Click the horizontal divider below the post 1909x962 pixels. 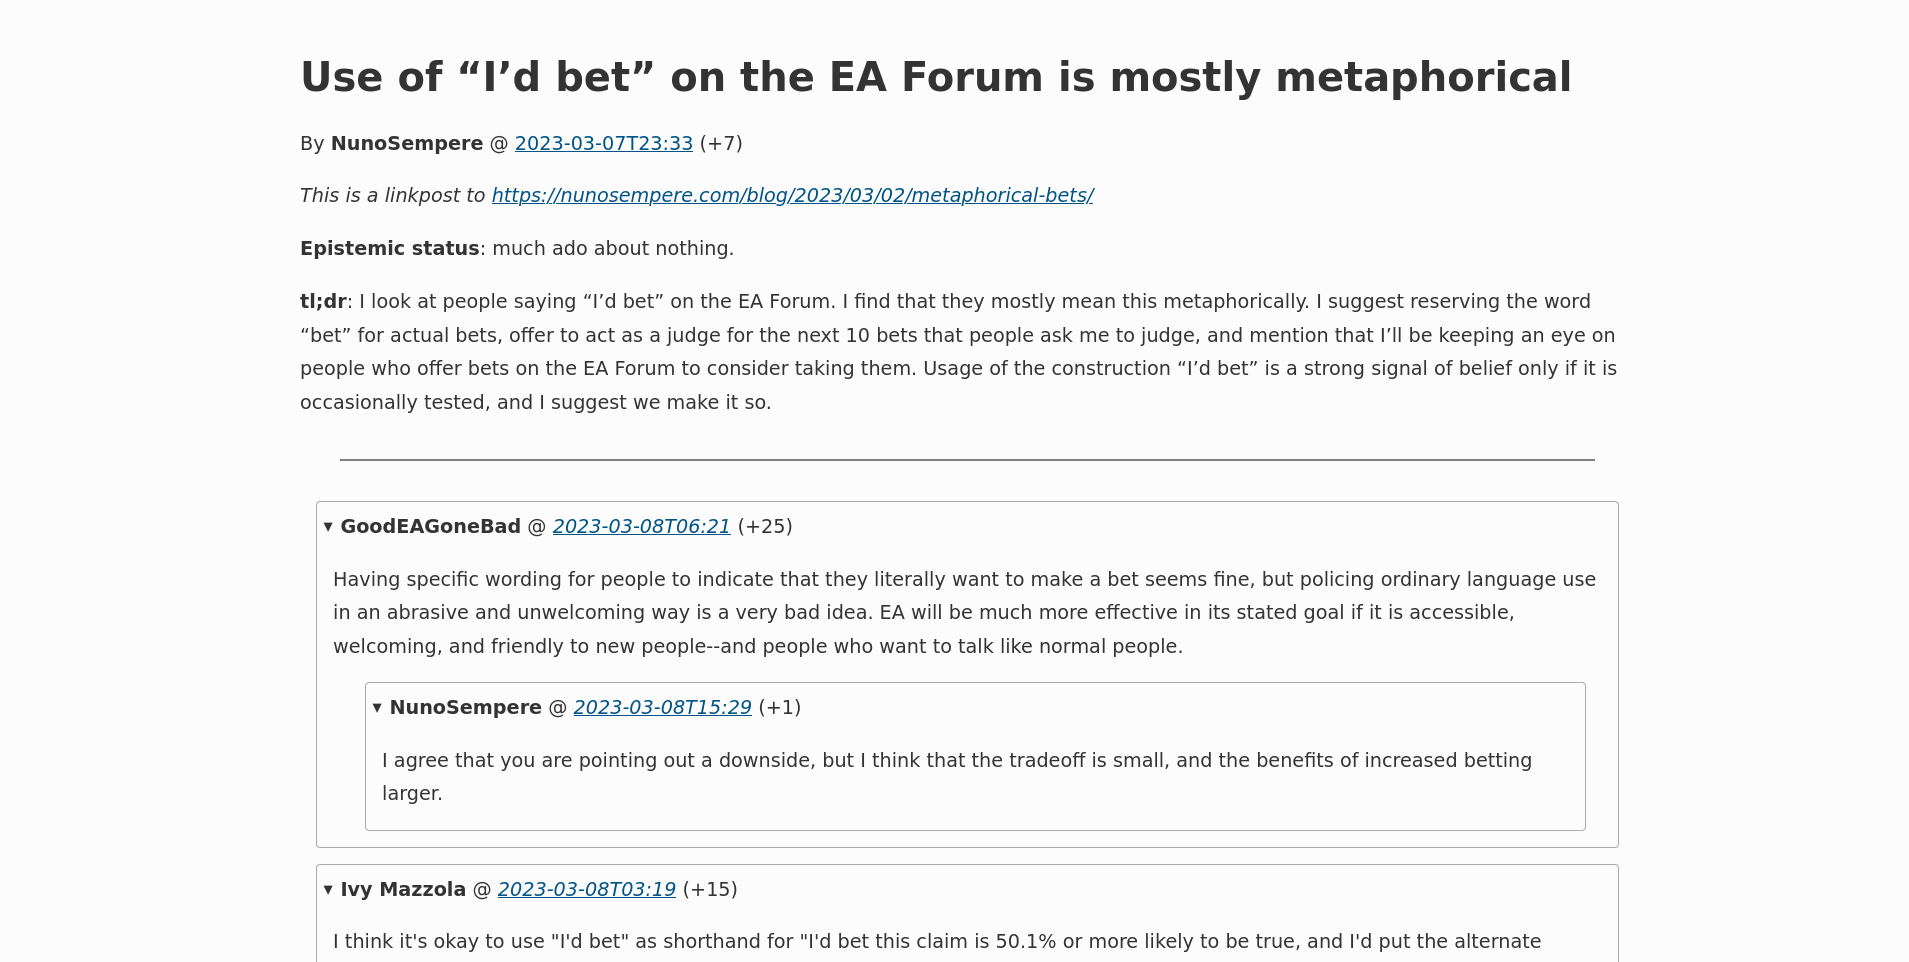967,460
